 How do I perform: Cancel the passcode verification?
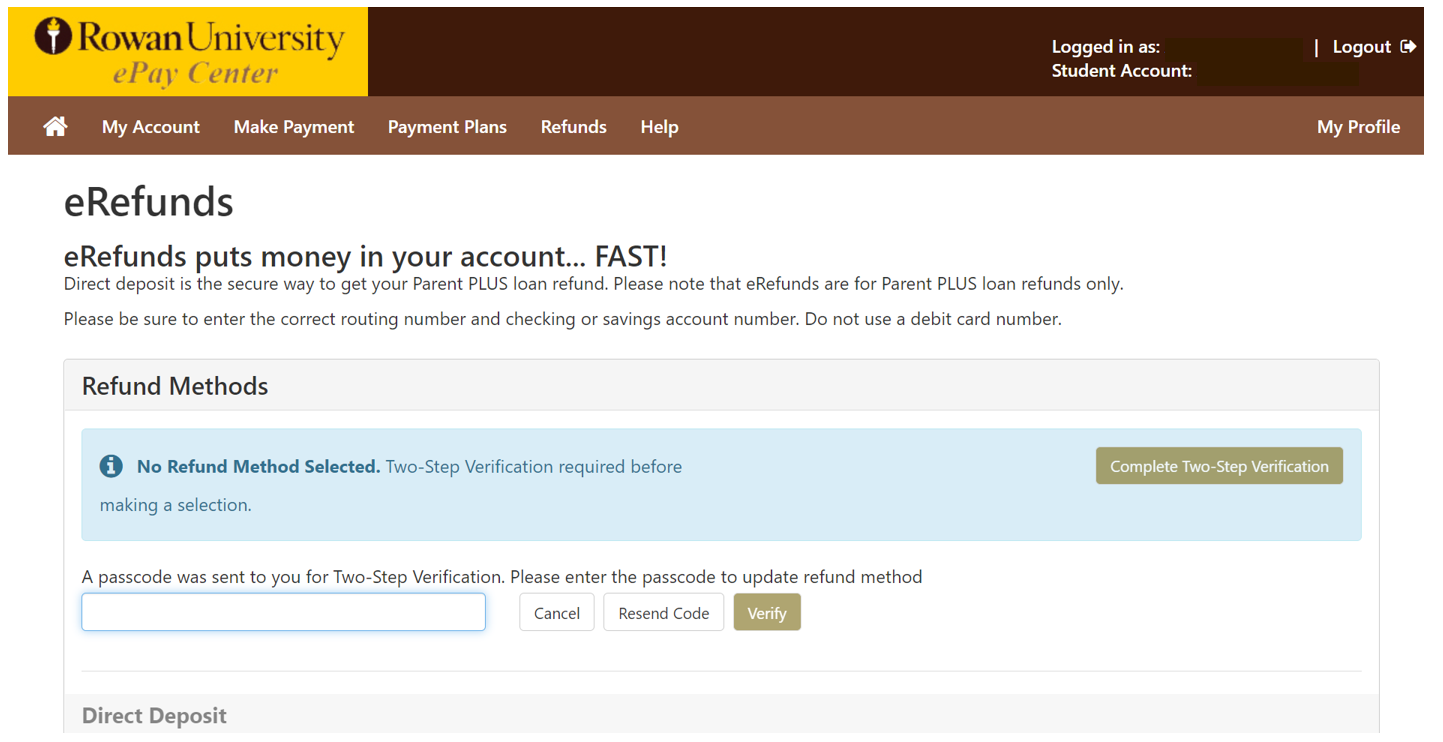[x=557, y=613]
